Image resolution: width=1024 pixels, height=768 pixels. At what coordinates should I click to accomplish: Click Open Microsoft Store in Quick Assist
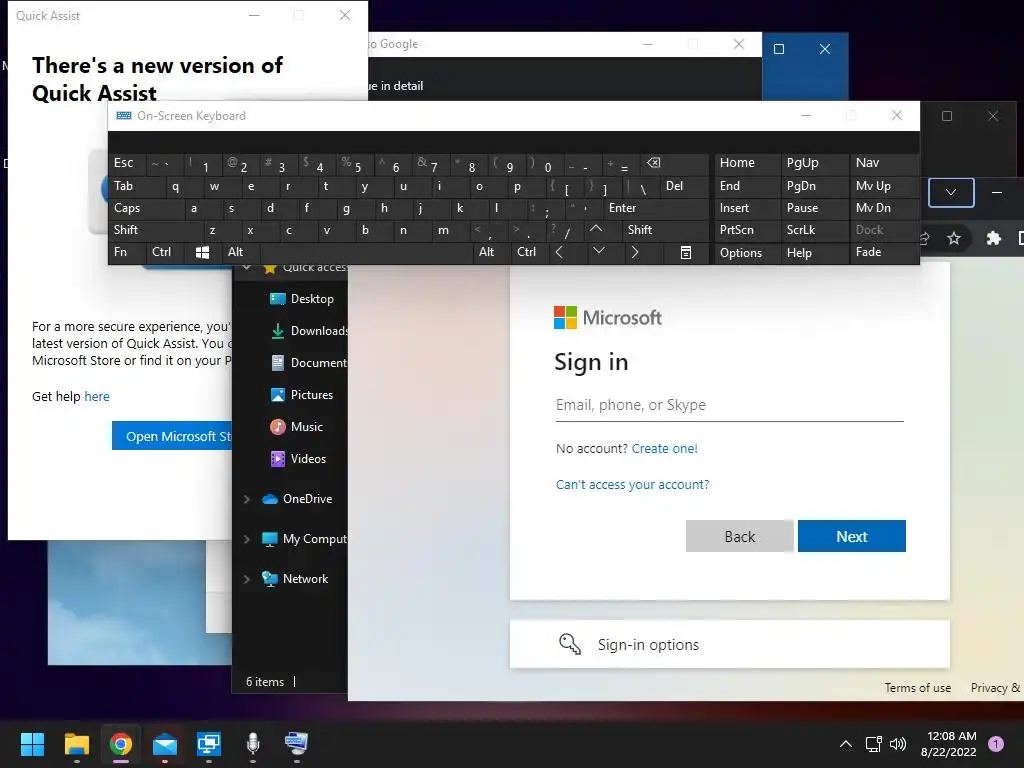pyautogui.click(x=172, y=436)
